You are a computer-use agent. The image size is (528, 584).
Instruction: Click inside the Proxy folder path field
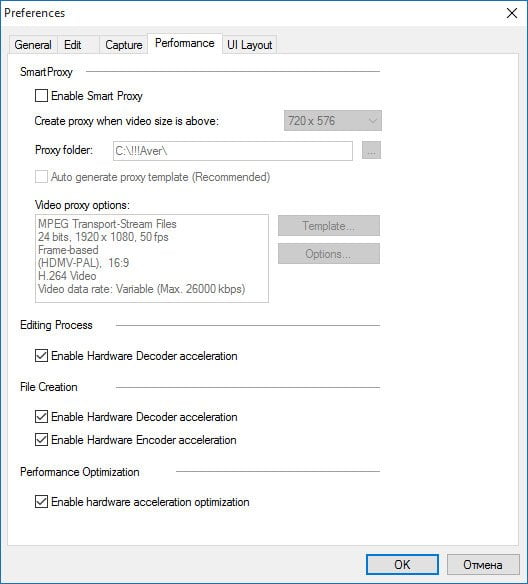[x=233, y=151]
